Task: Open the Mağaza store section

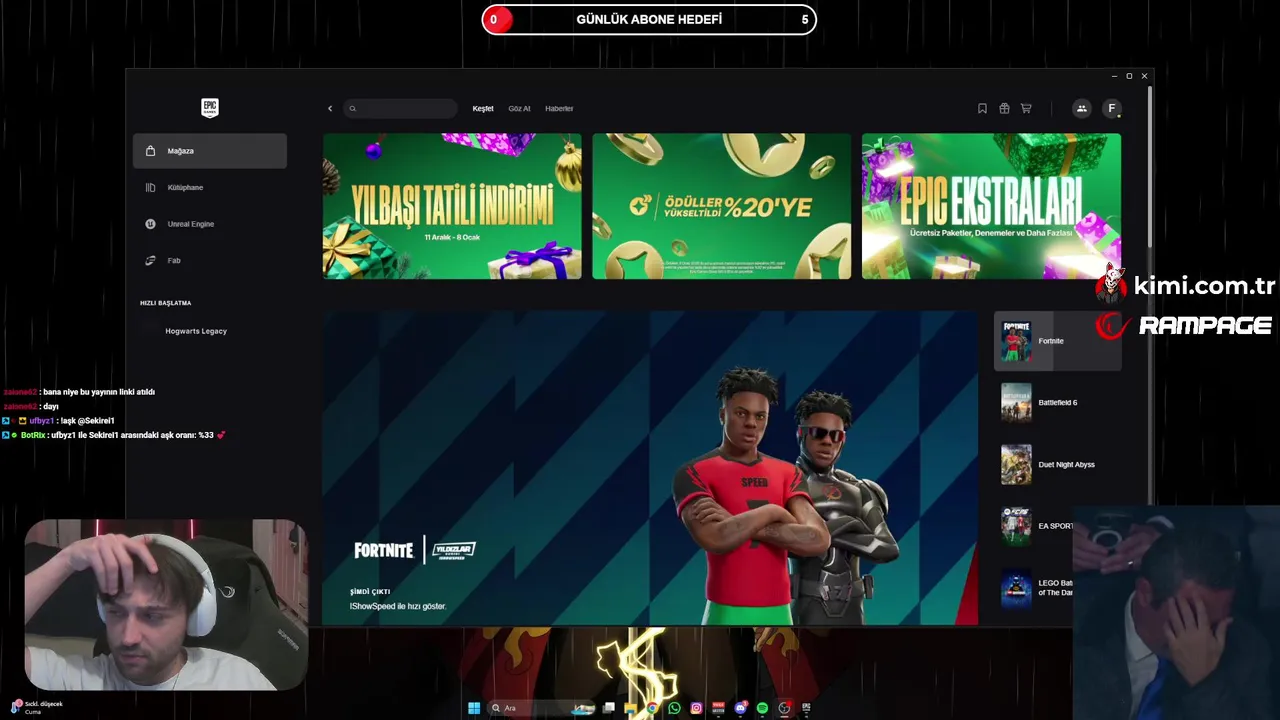Action: point(210,151)
